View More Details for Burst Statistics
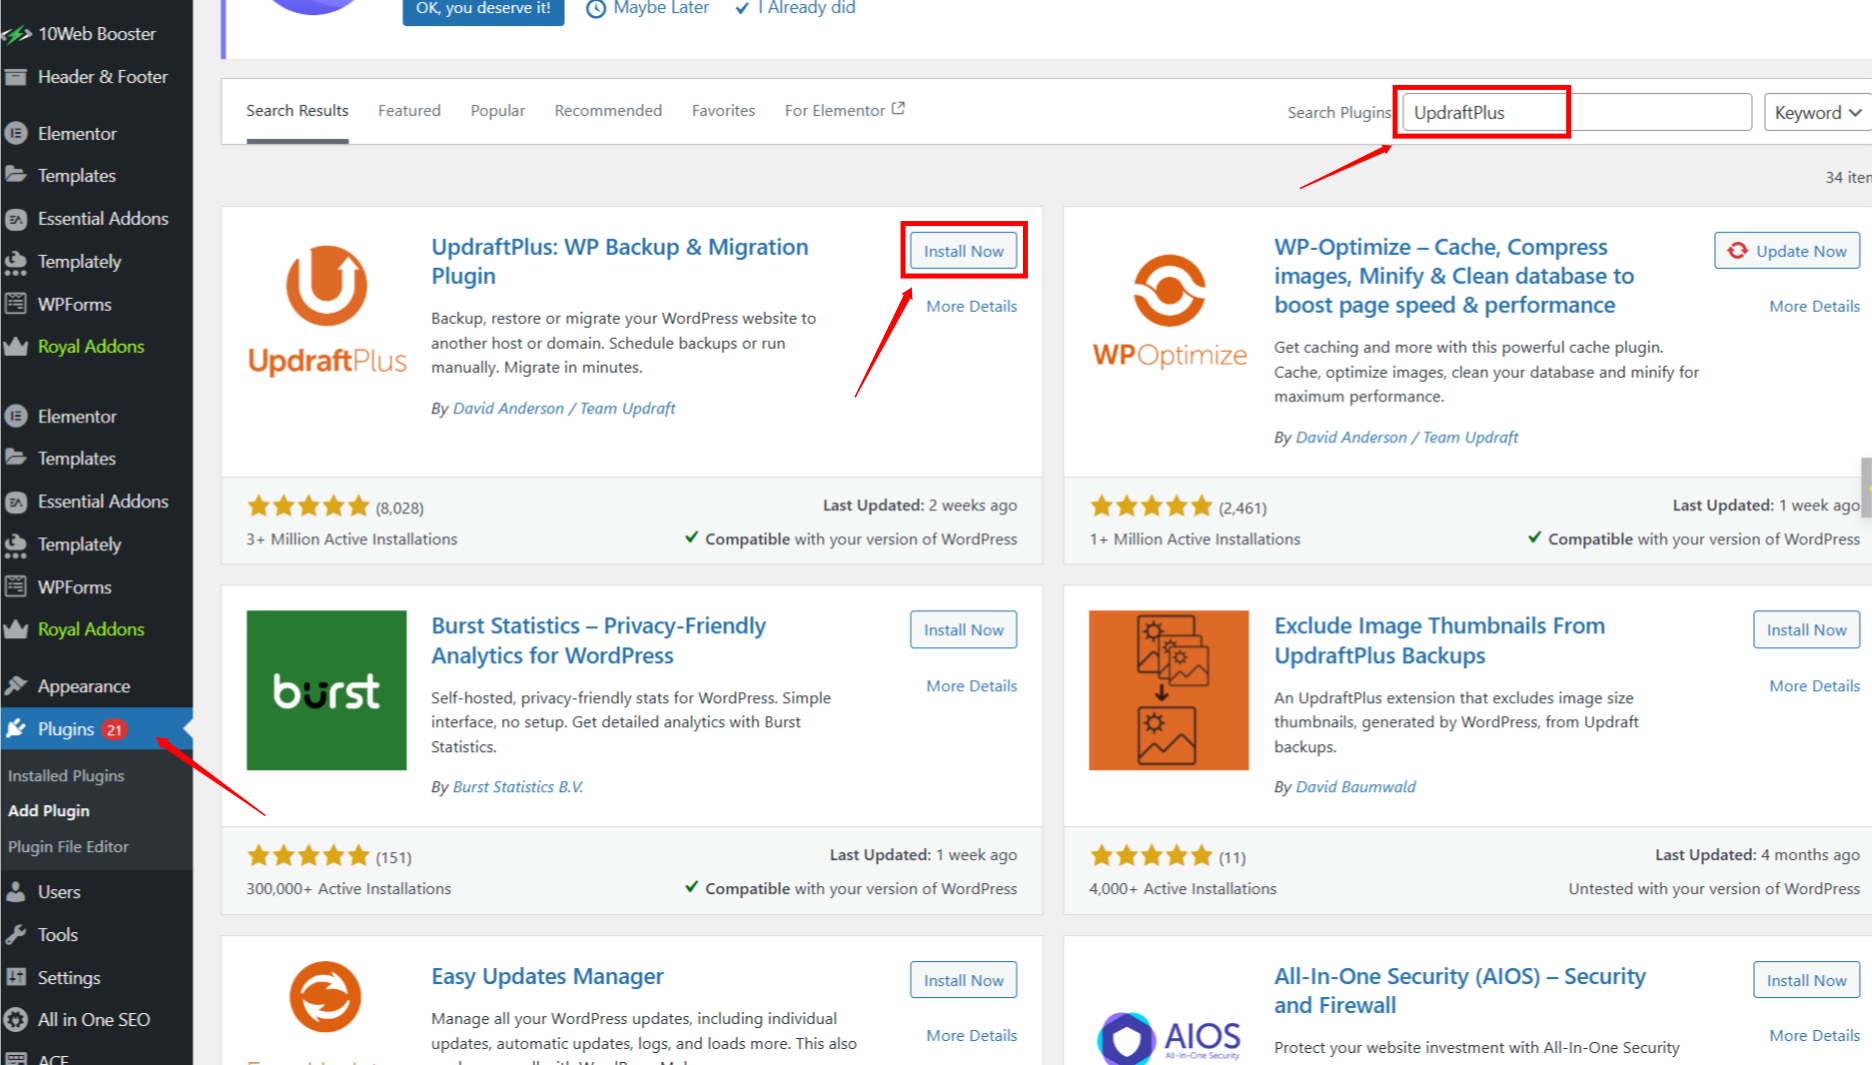This screenshot has height=1065, width=1872. pyautogui.click(x=971, y=686)
